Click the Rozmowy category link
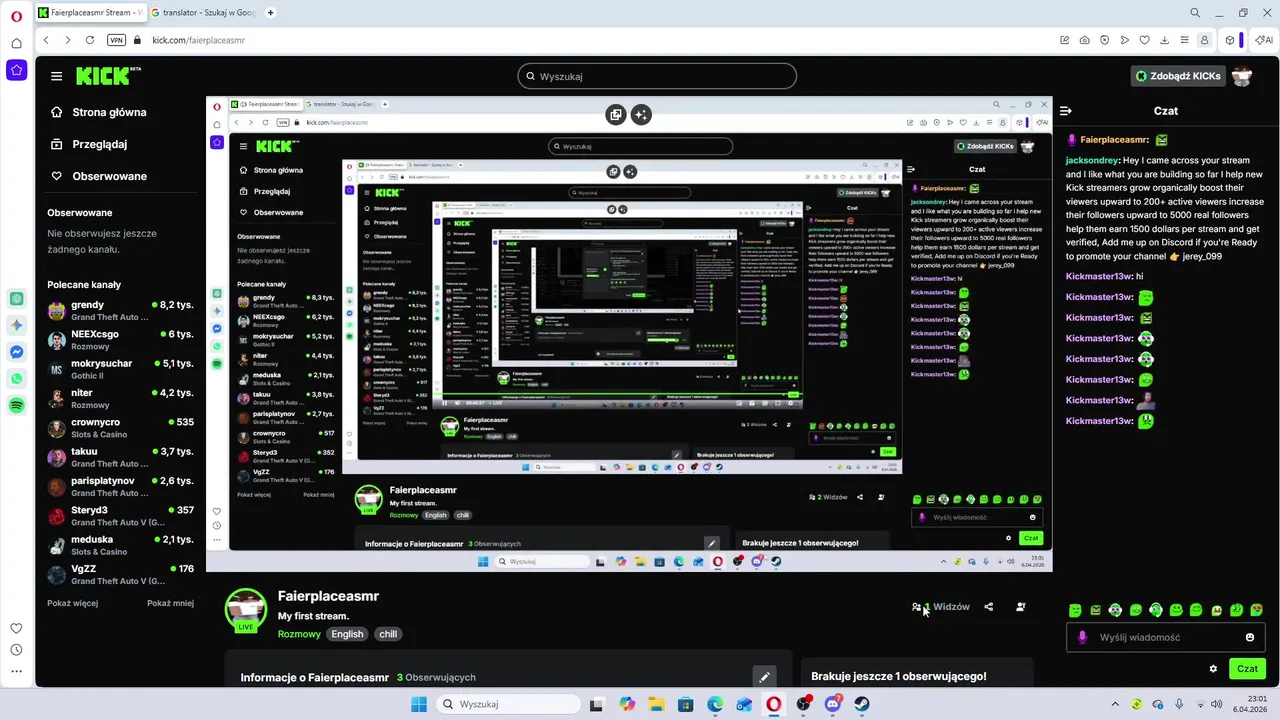 [x=299, y=634]
